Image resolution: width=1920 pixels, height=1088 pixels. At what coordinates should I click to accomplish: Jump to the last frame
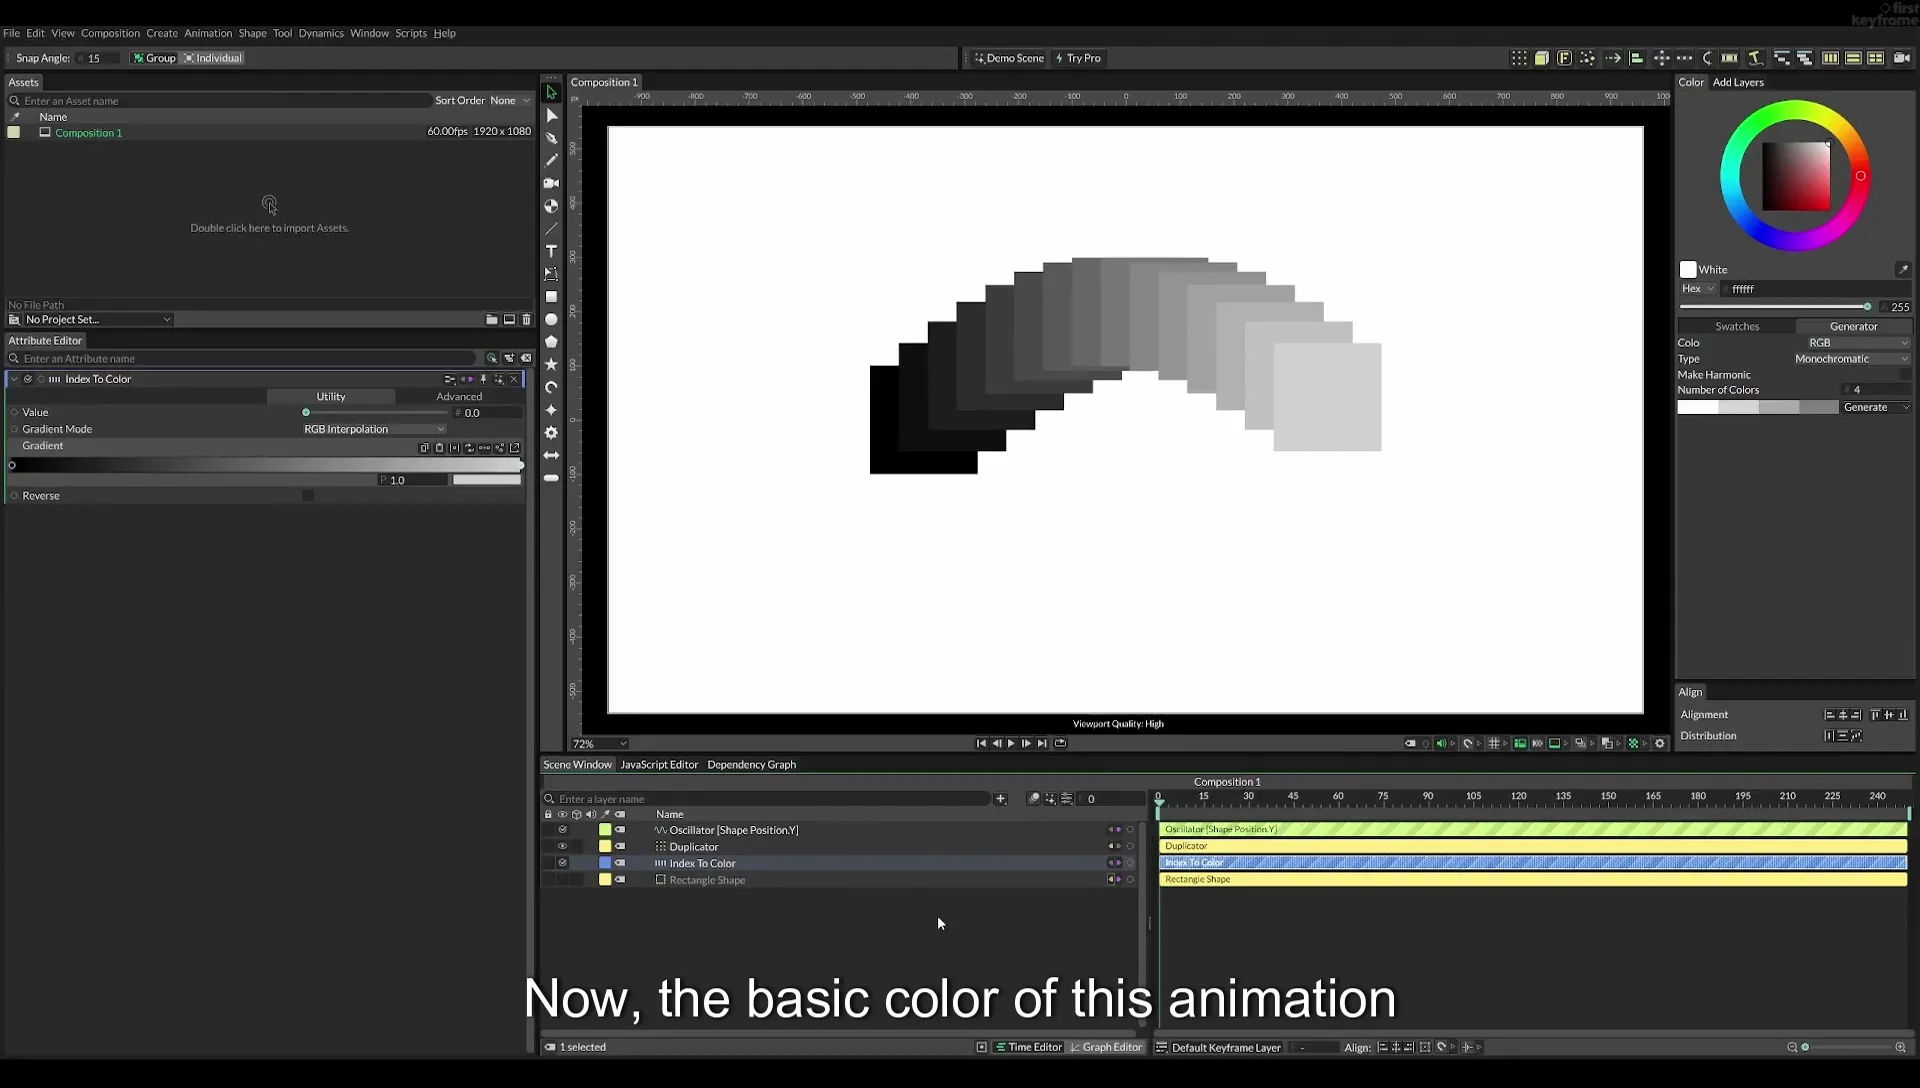tap(1042, 743)
